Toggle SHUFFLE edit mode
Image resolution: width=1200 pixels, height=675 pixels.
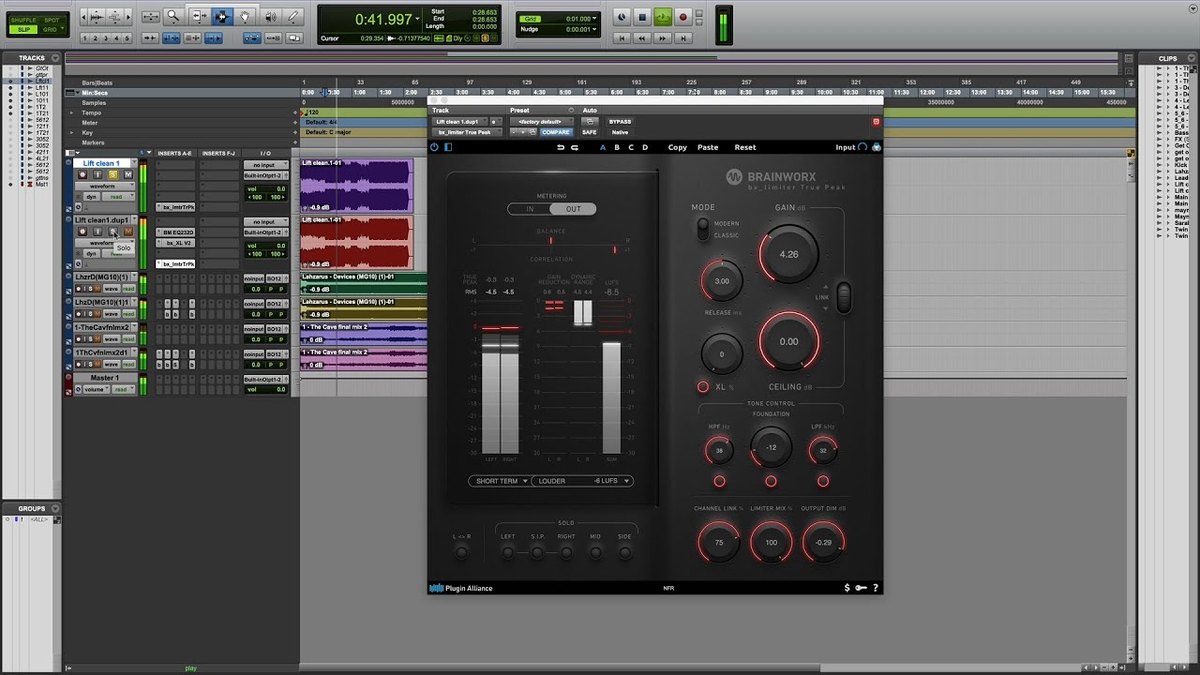22,20
